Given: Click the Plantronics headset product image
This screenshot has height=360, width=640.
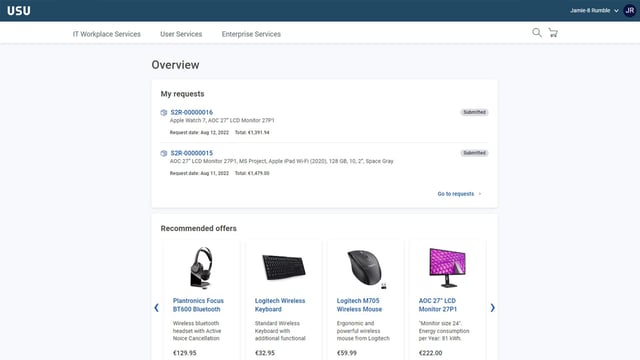Looking at the screenshot, I should click(x=201, y=268).
